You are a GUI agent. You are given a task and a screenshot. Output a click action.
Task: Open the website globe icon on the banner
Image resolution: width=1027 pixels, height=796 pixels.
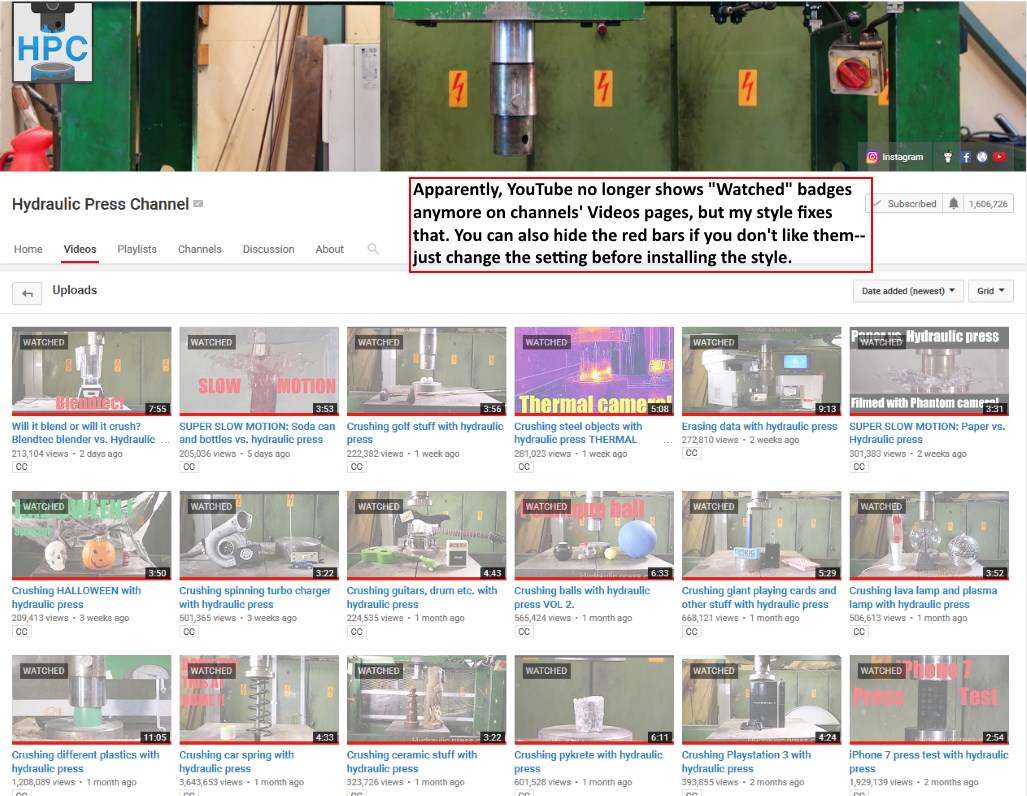pos(982,157)
